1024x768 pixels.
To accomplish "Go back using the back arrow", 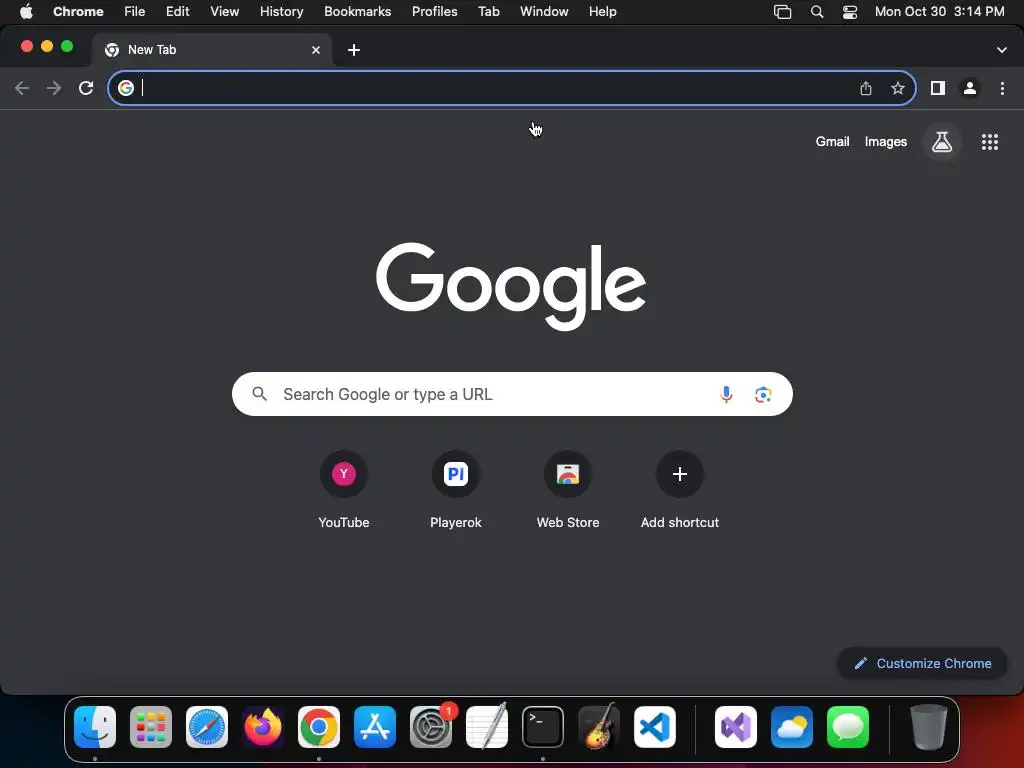I will [22, 88].
